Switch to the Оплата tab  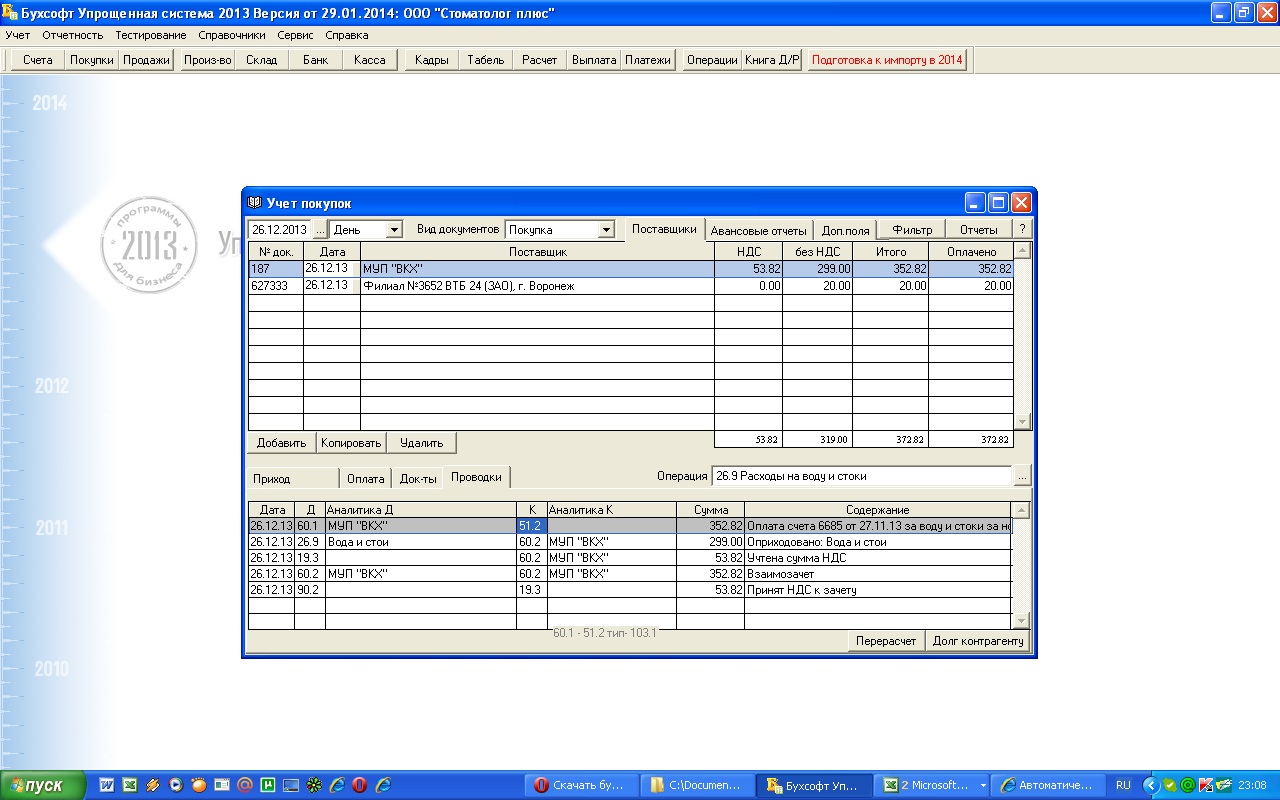pos(365,479)
